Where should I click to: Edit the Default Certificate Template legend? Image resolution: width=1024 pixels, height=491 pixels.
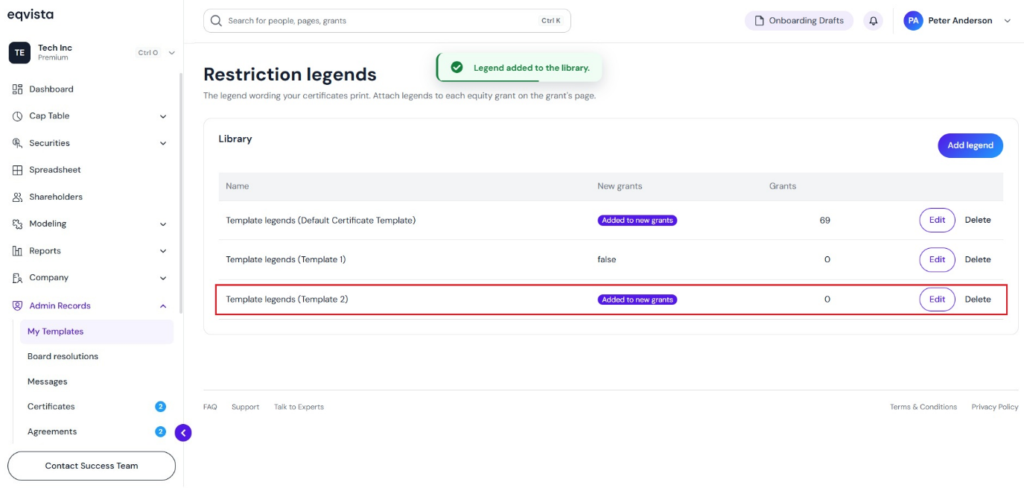click(937, 220)
